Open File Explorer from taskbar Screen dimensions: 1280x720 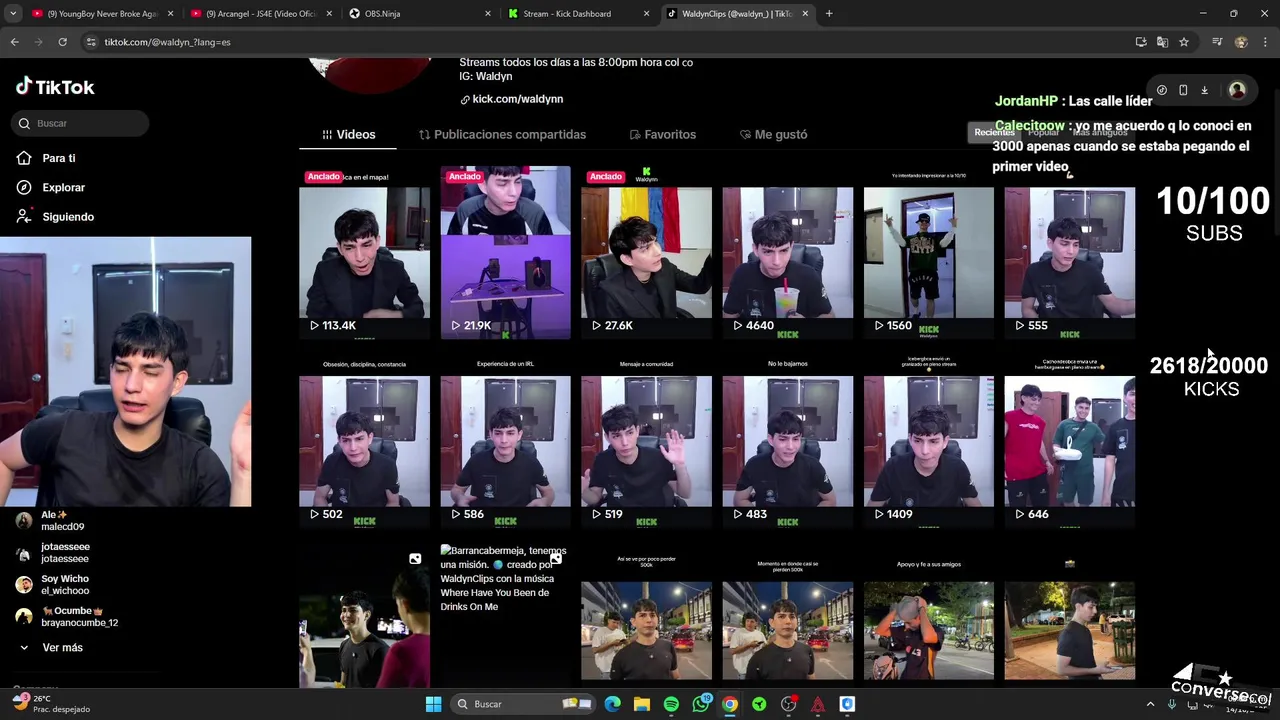tap(642, 704)
